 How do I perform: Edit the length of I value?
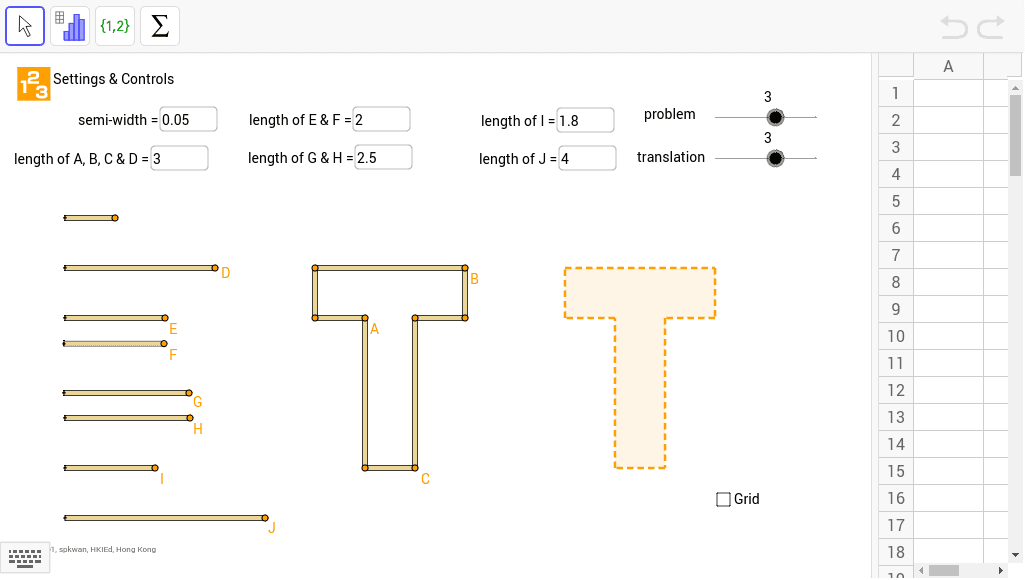point(585,119)
